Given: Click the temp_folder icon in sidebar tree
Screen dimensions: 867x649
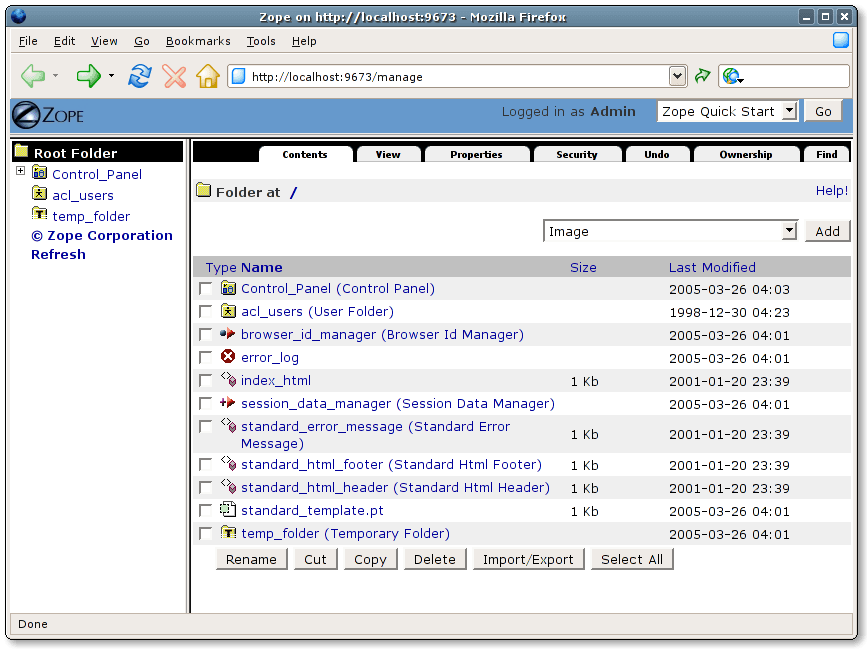Looking at the screenshot, I should click(40, 215).
